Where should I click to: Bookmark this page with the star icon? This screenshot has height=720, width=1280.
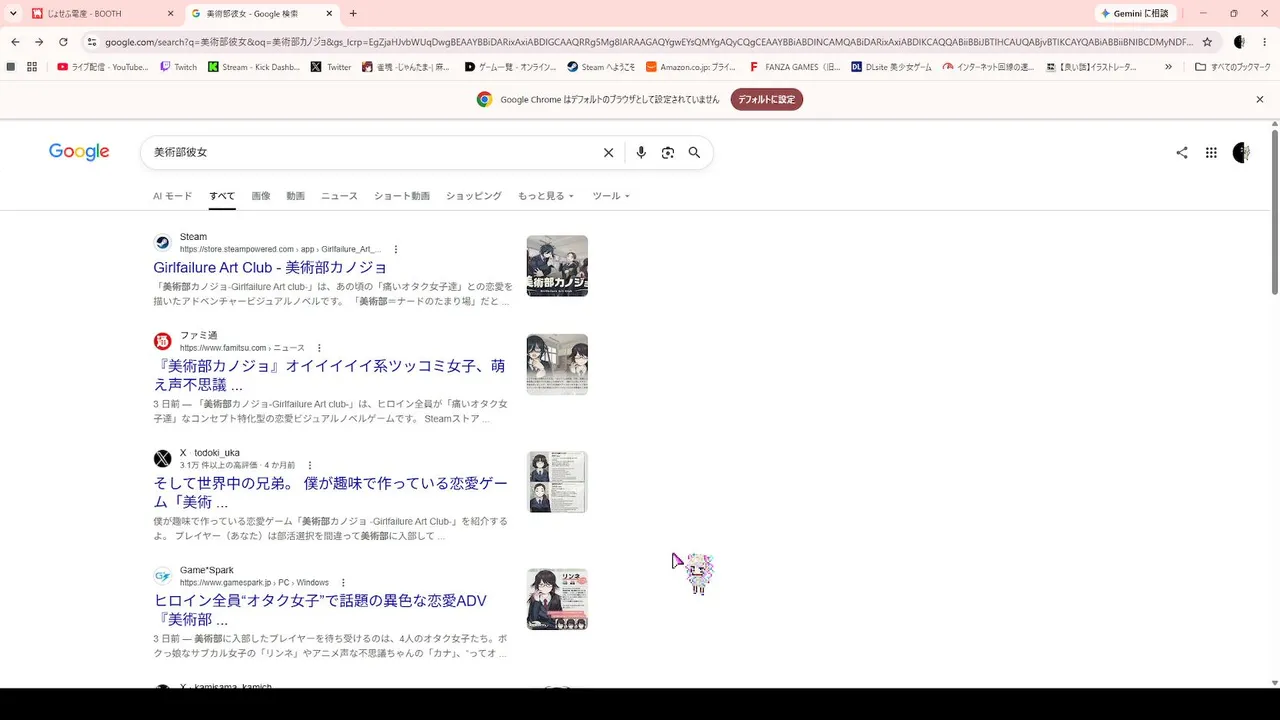[1207, 42]
